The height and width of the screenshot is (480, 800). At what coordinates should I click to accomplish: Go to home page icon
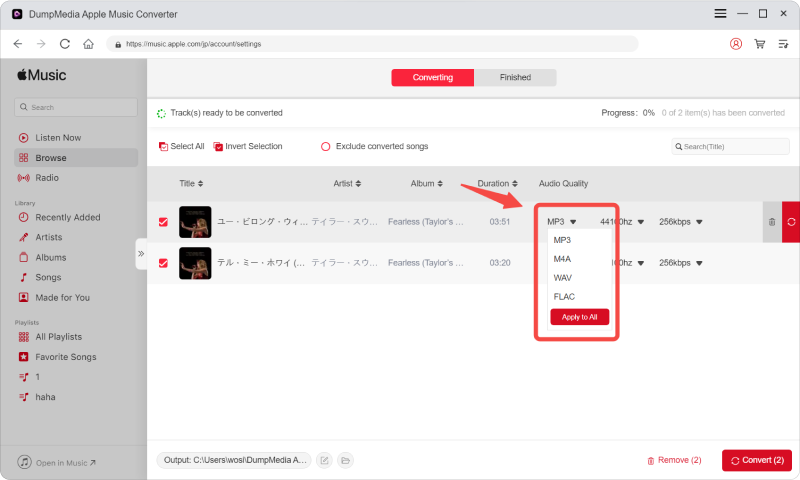pos(89,44)
